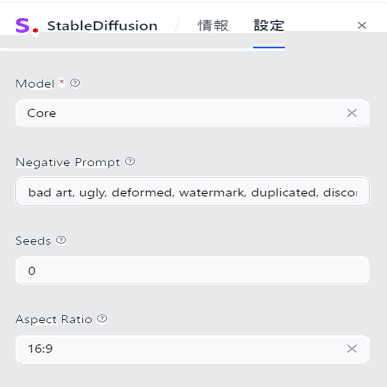The image size is (387, 387).
Task: Expand the Aspect Ratio dropdown showing 16:9
Action: pos(192,349)
